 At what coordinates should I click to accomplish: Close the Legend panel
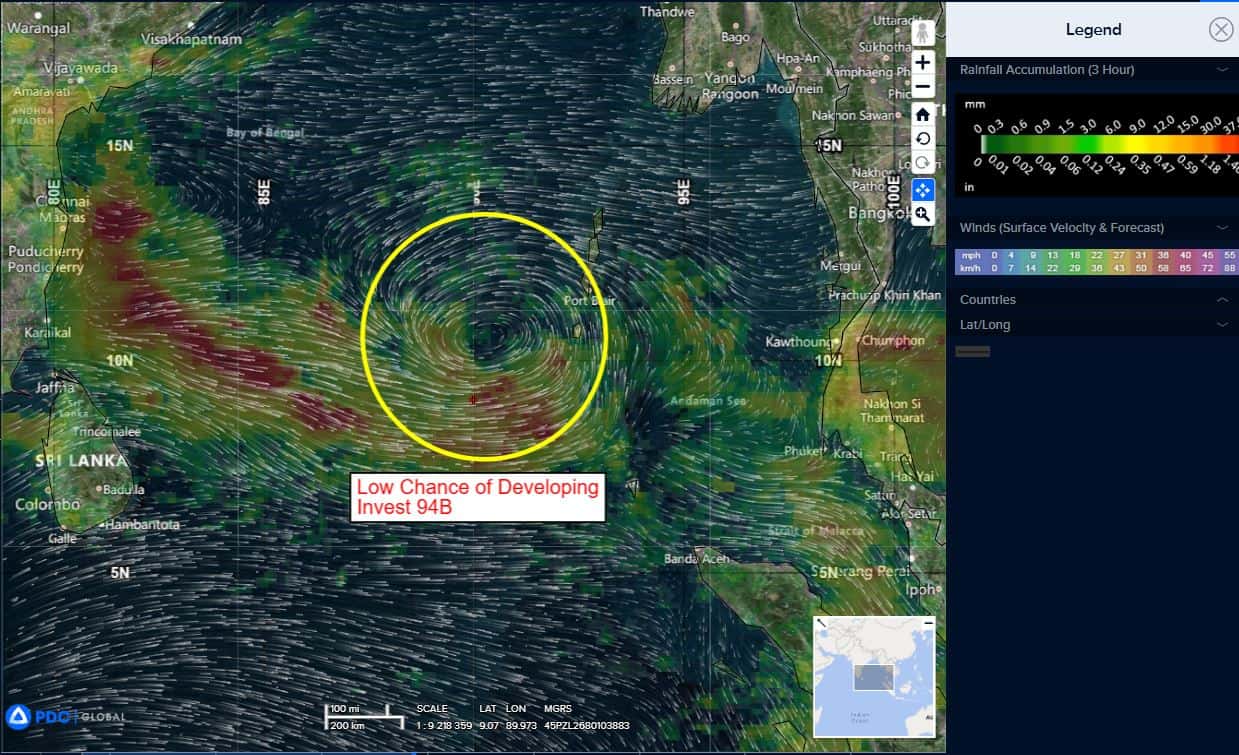click(1220, 30)
